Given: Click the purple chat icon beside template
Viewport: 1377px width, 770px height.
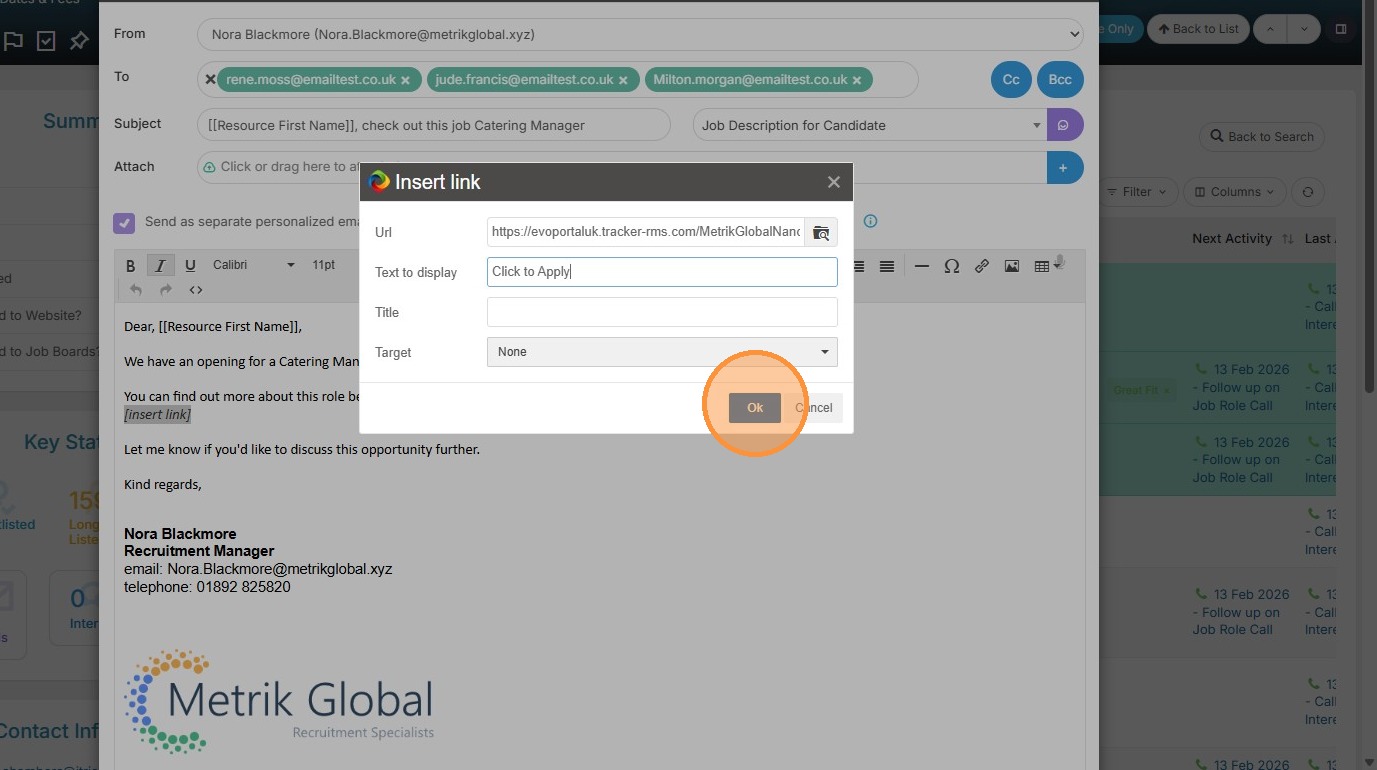Looking at the screenshot, I should tap(1065, 125).
